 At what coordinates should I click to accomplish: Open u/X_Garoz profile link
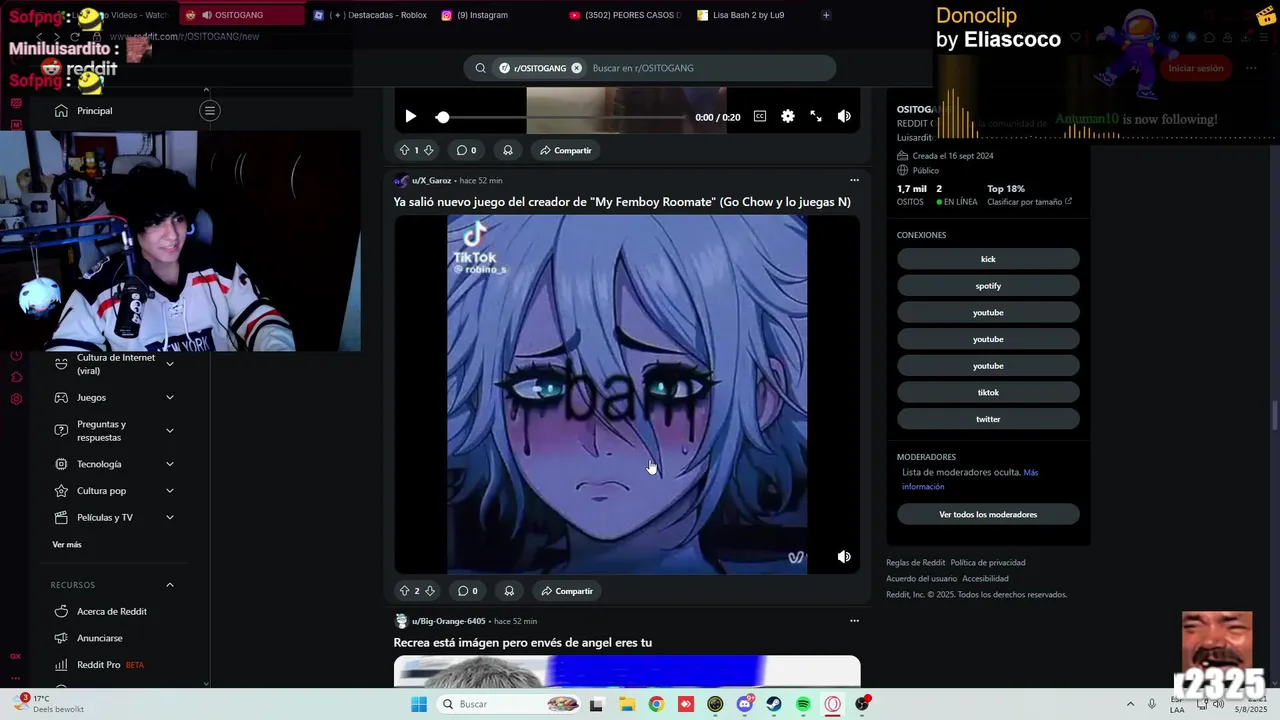point(431,180)
